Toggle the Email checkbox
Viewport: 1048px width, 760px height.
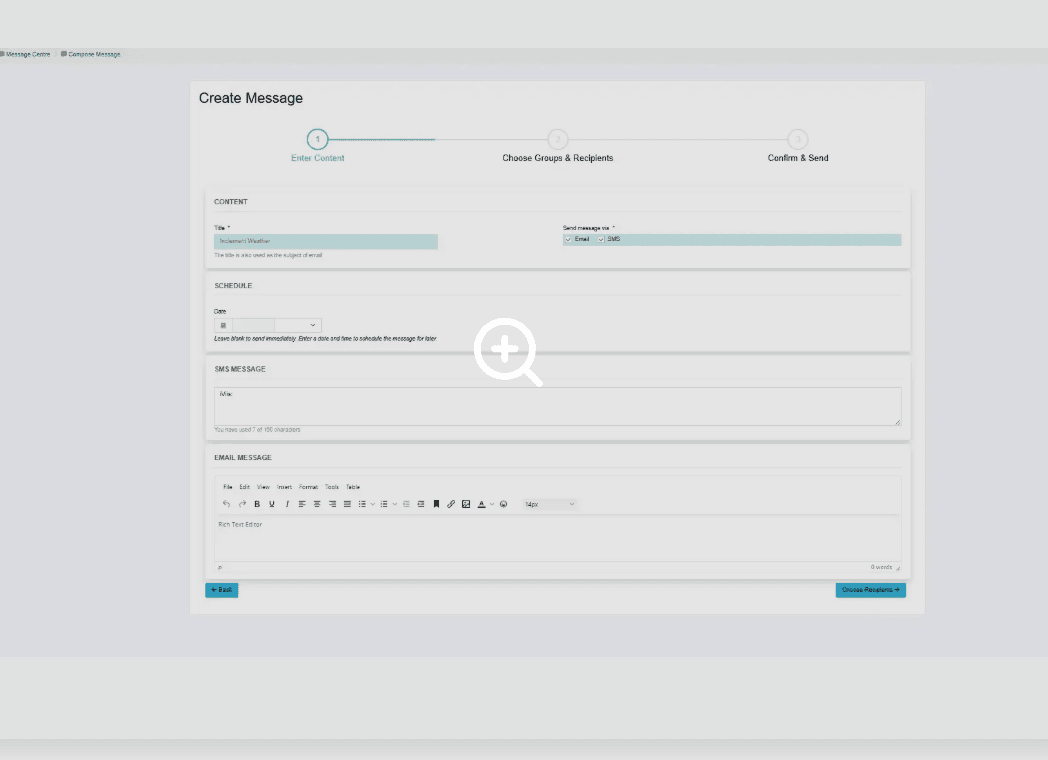(568, 239)
